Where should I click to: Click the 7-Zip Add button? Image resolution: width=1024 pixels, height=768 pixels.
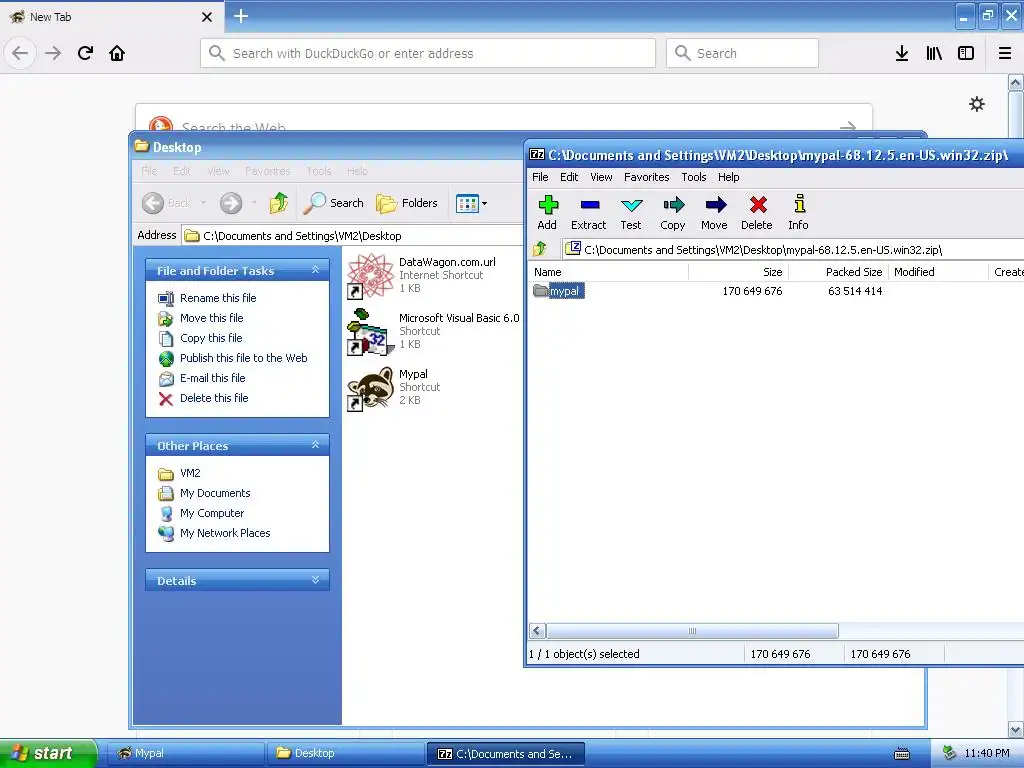tap(547, 213)
